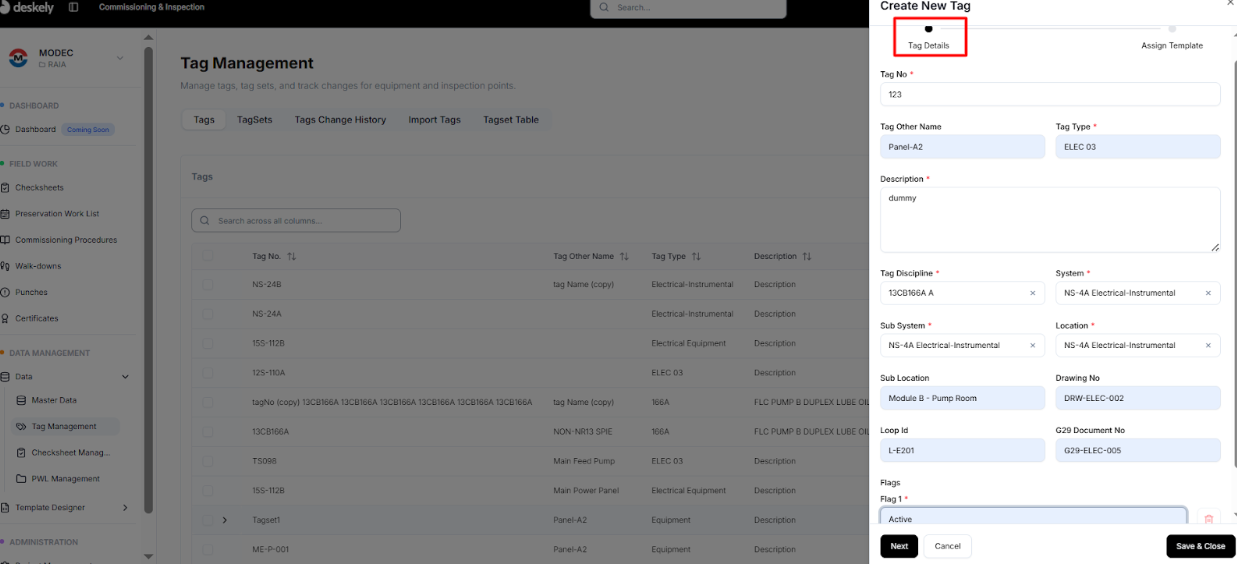Focus the Tag No input field
Screen dimensions: 1237x564
point(1050,94)
